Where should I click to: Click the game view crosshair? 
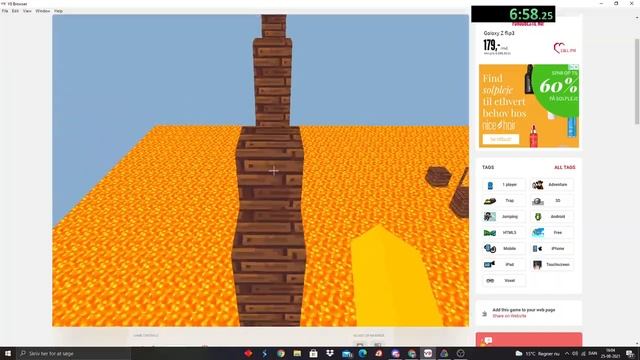pyautogui.click(x=273, y=171)
